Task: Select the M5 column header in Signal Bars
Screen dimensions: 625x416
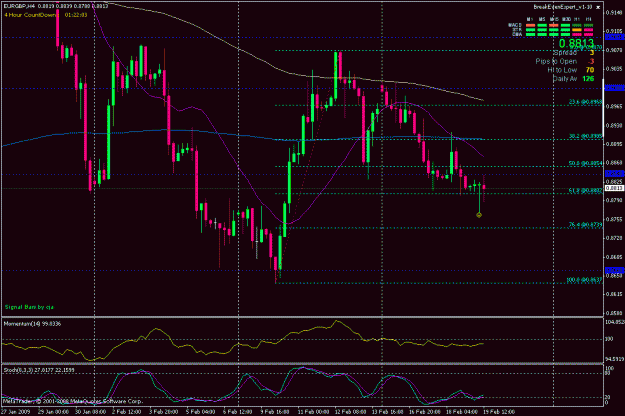Action: pos(542,19)
